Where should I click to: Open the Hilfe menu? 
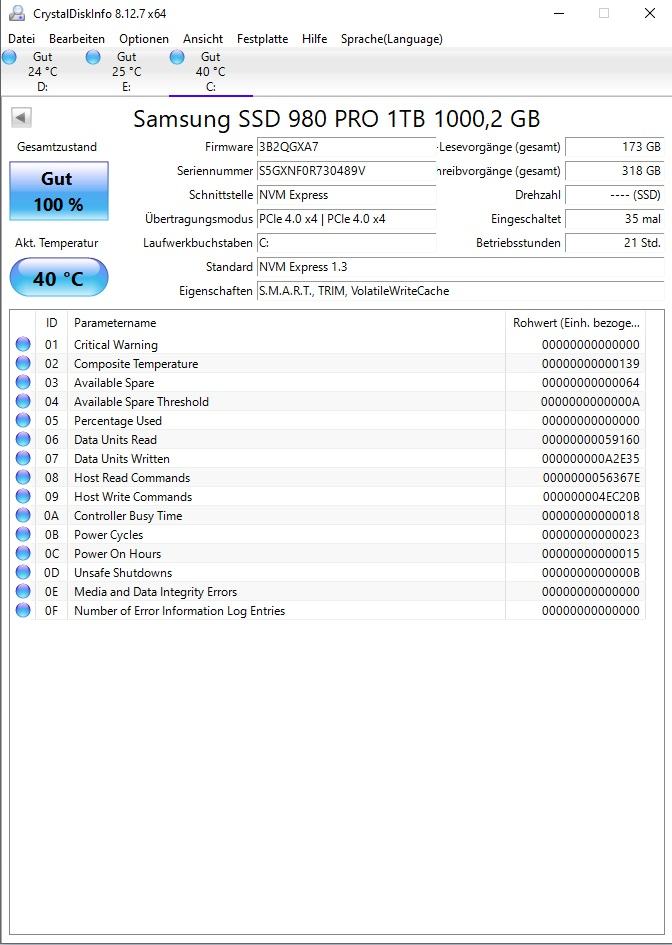tap(315, 39)
